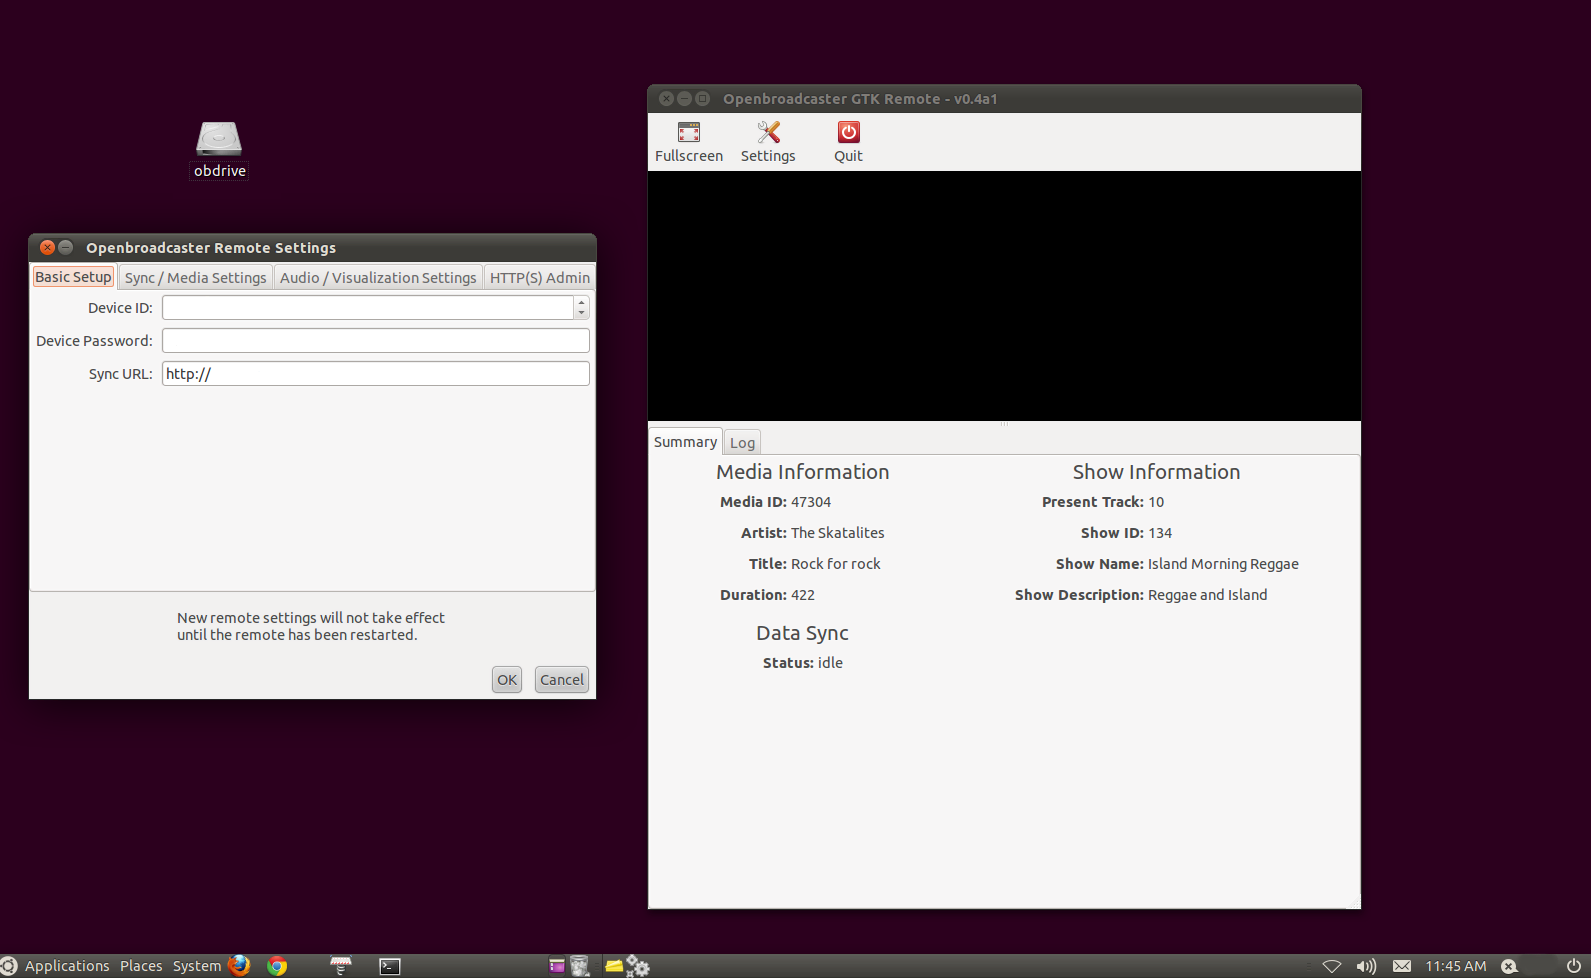Click the artist name The Skatalites
Screen dimensions: 1591x978
pos(838,533)
